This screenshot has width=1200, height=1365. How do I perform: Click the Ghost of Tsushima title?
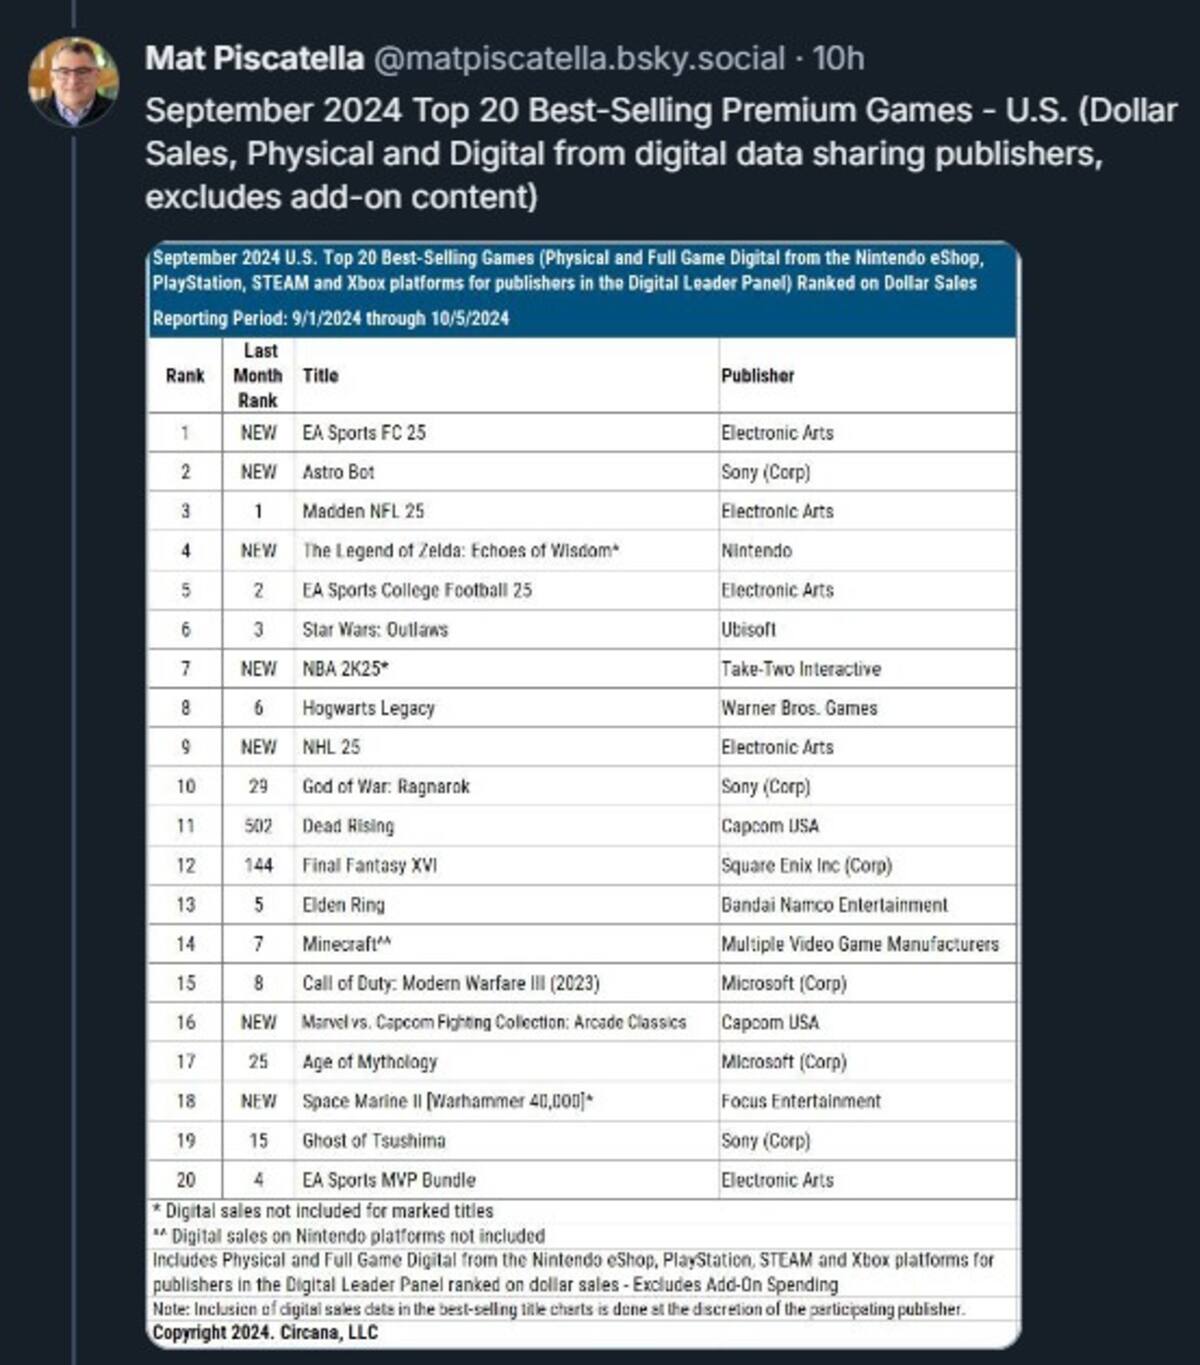point(374,1141)
